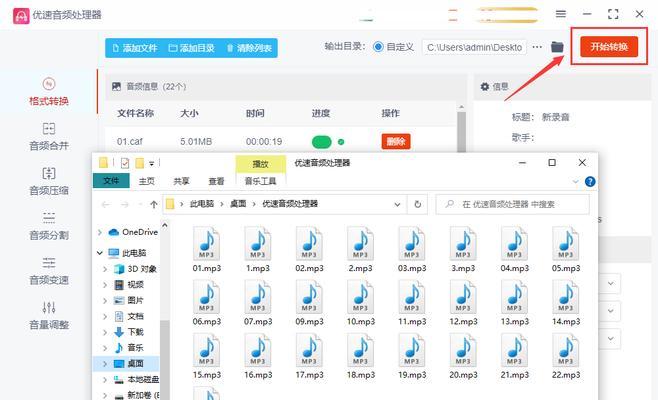658x400 pixels.
Task: Select the 自定义 output directory radio button
Action: (x=378, y=47)
